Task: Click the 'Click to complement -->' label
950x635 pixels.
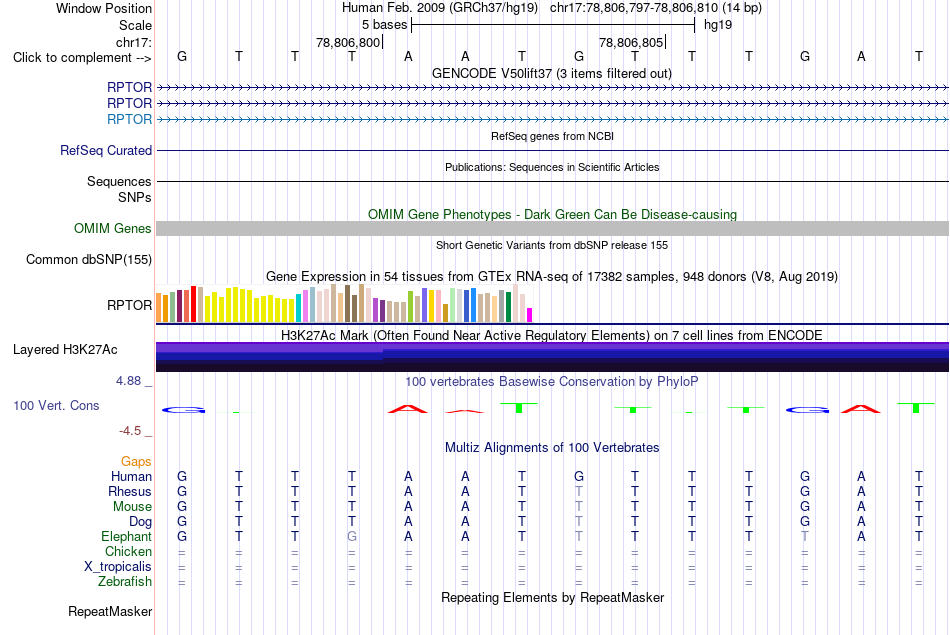Action: tap(82, 58)
